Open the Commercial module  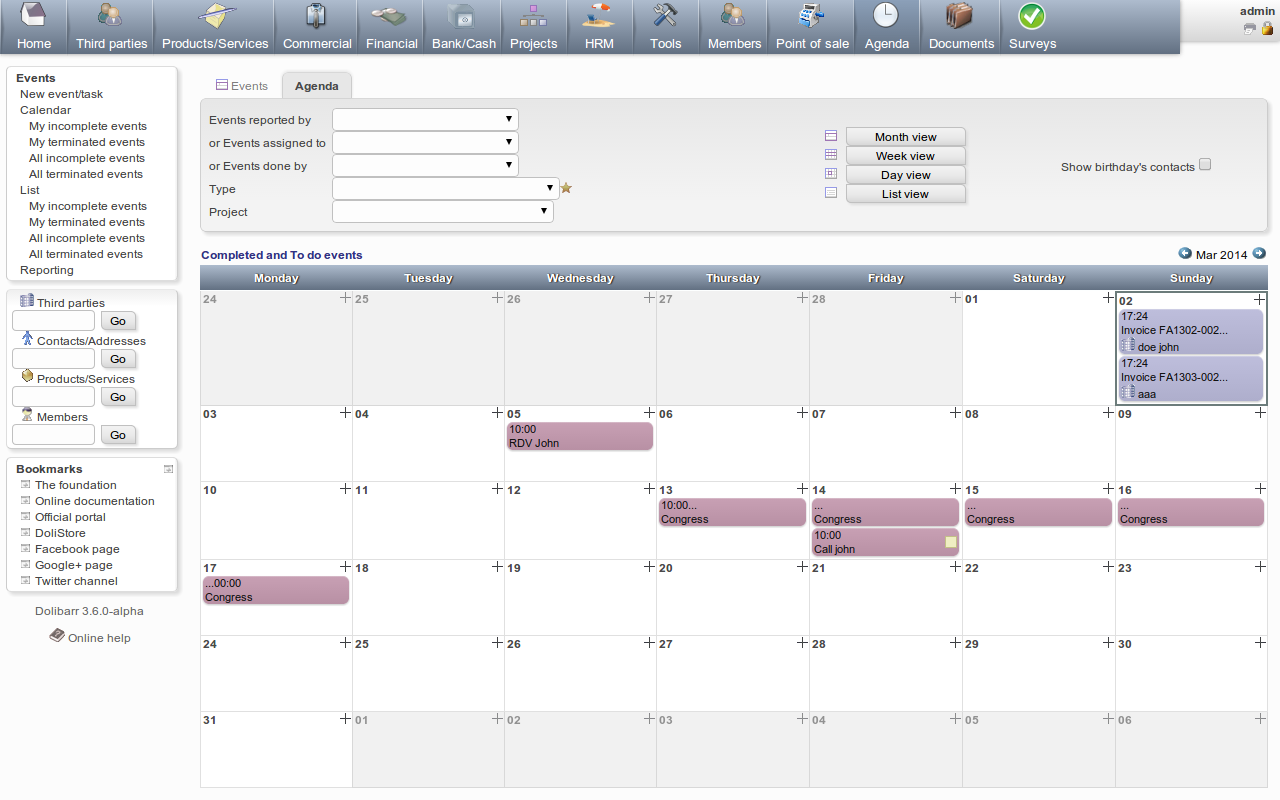(317, 27)
